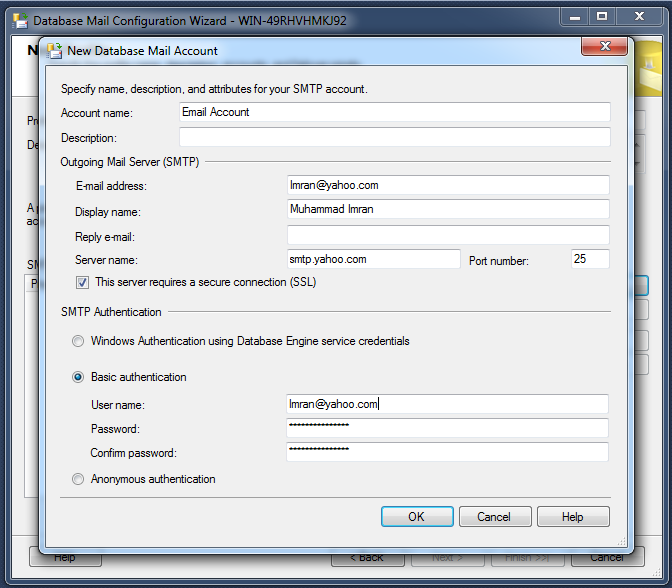Focus the Description input box

(x=394, y=137)
